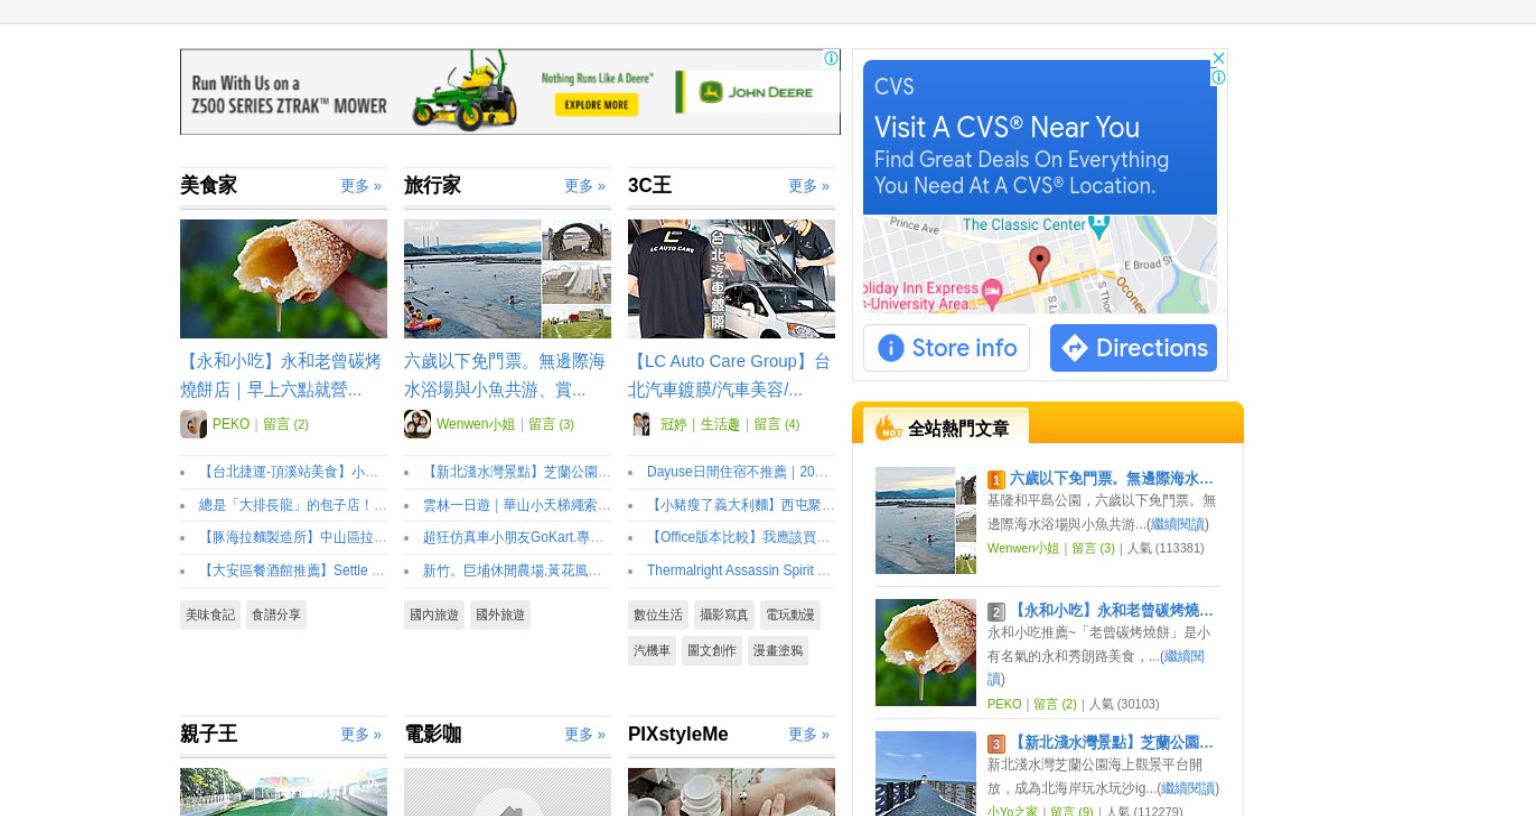This screenshot has width=1536, height=816.
Task: Click the 3C王 LC Auto Care thumbnail
Action: [x=731, y=279]
